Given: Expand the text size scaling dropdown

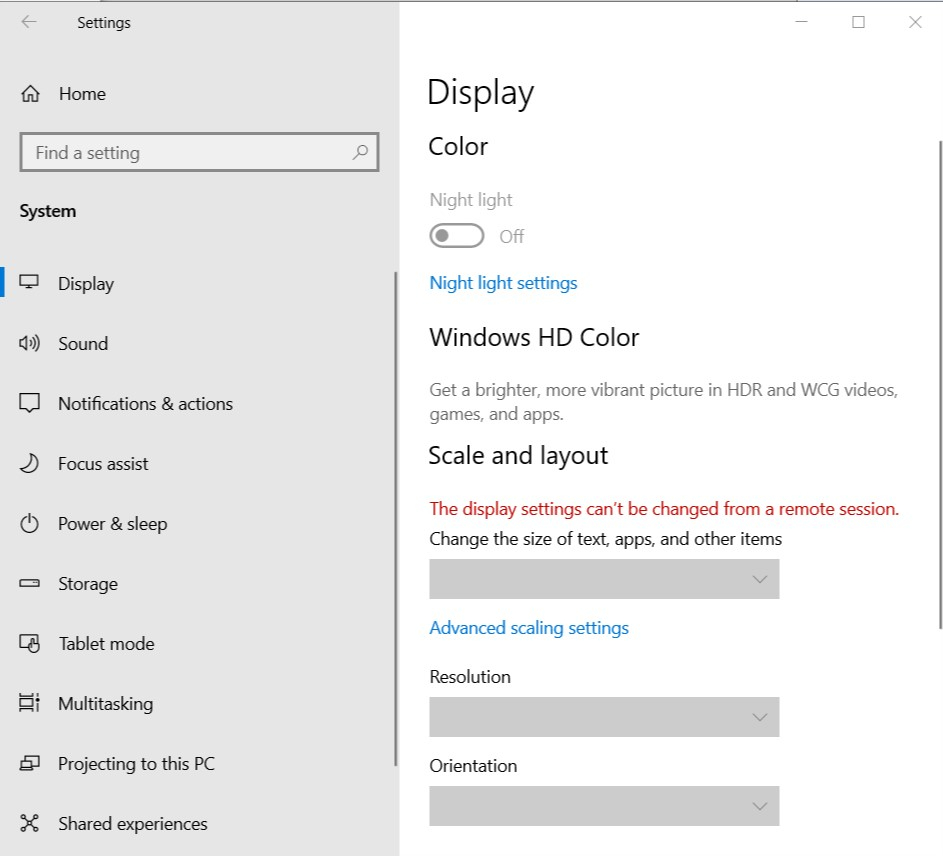Looking at the screenshot, I should [604, 579].
